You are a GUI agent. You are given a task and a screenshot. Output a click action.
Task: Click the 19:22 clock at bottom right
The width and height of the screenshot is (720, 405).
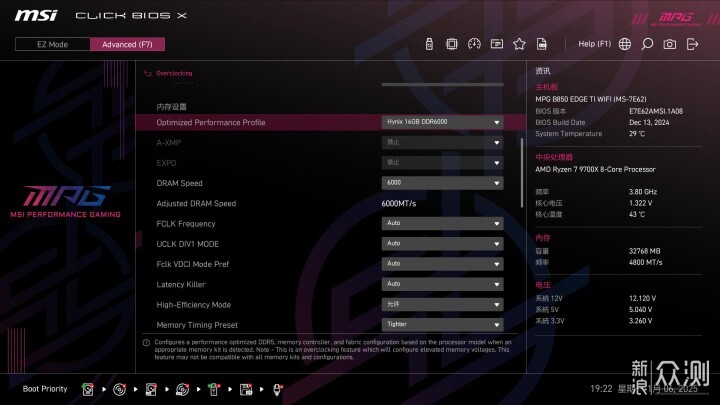click(x=601, y=389)
